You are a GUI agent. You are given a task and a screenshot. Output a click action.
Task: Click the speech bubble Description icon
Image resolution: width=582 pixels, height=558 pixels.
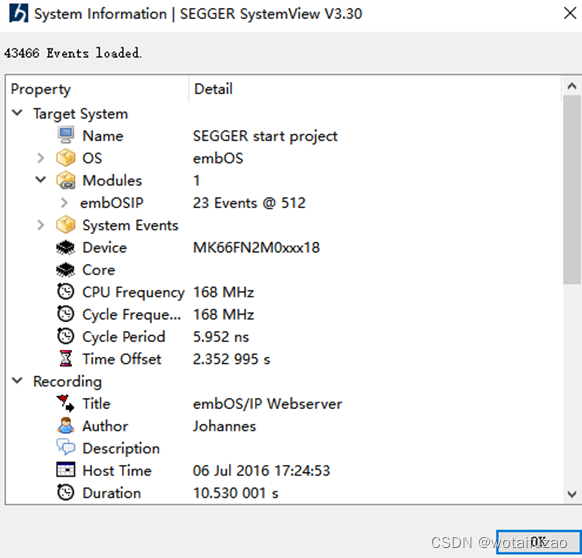(x=66, y=447)
